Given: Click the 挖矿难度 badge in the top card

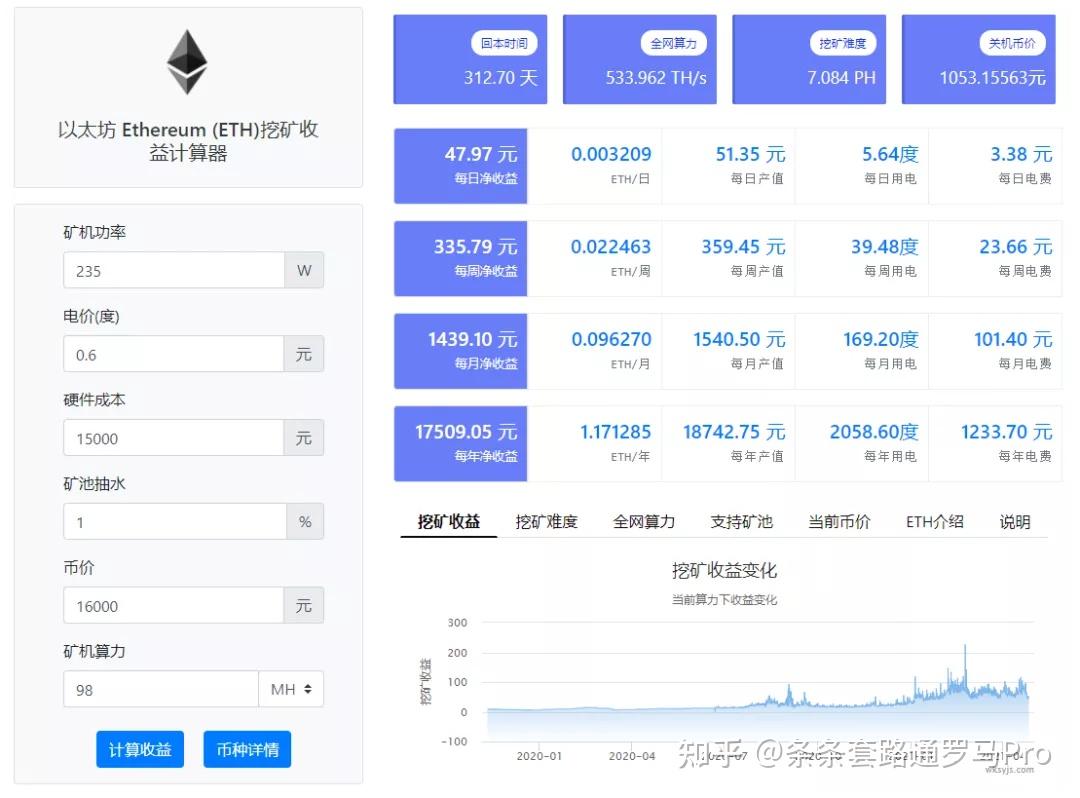Looking at the screenshot, I should (843, 43).
